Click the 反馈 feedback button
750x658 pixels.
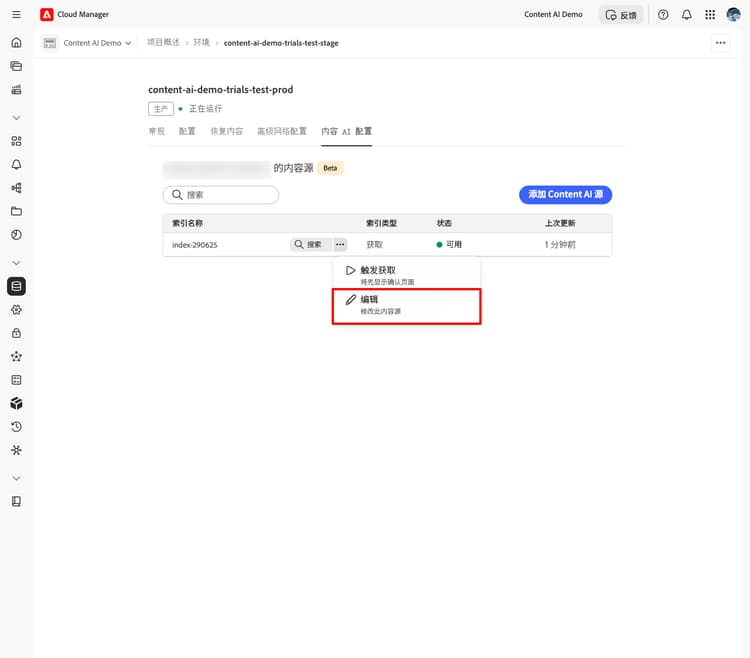621,15
